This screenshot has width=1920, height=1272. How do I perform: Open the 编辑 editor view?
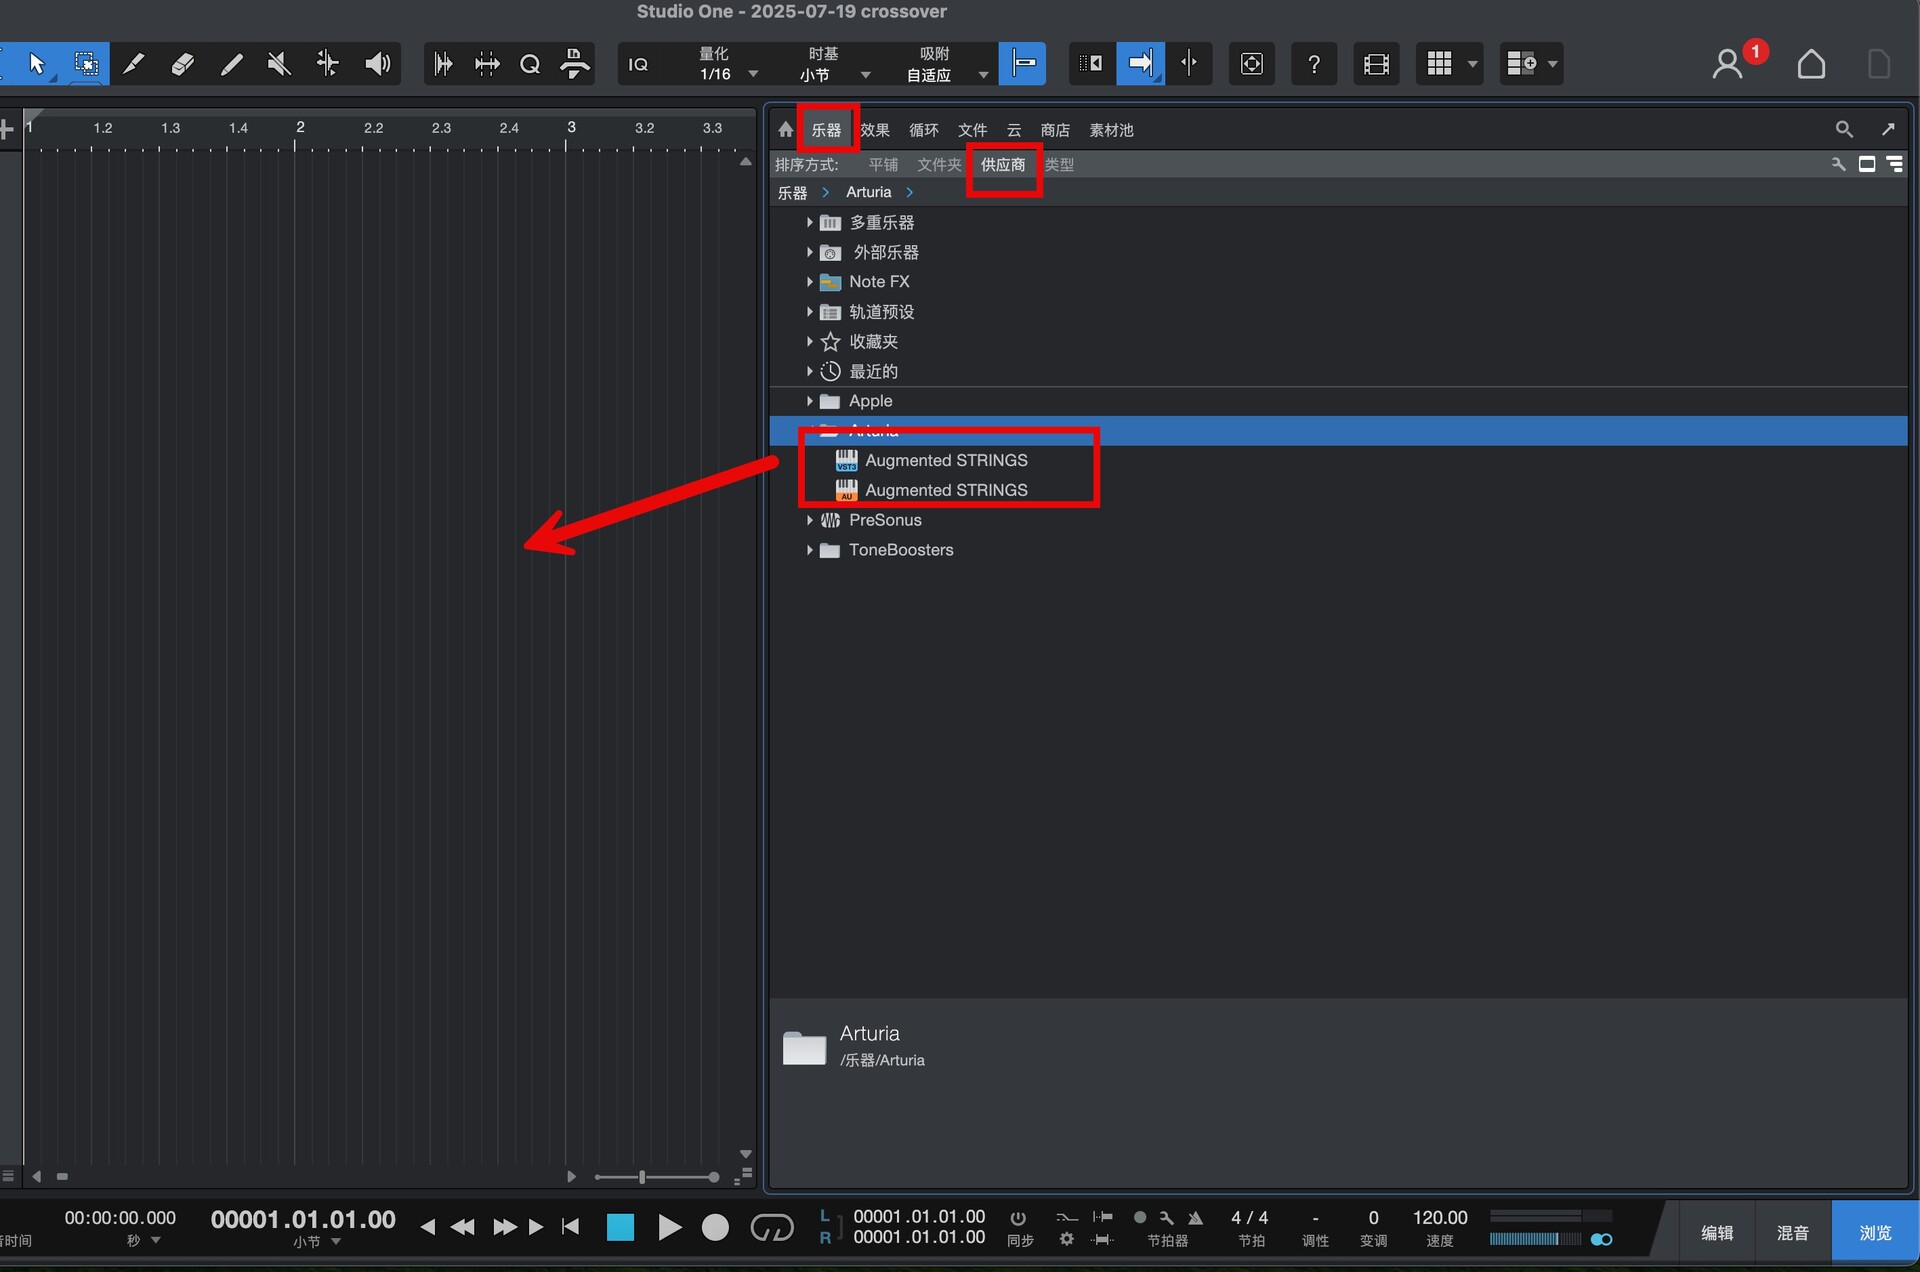coord(1717,1233)
